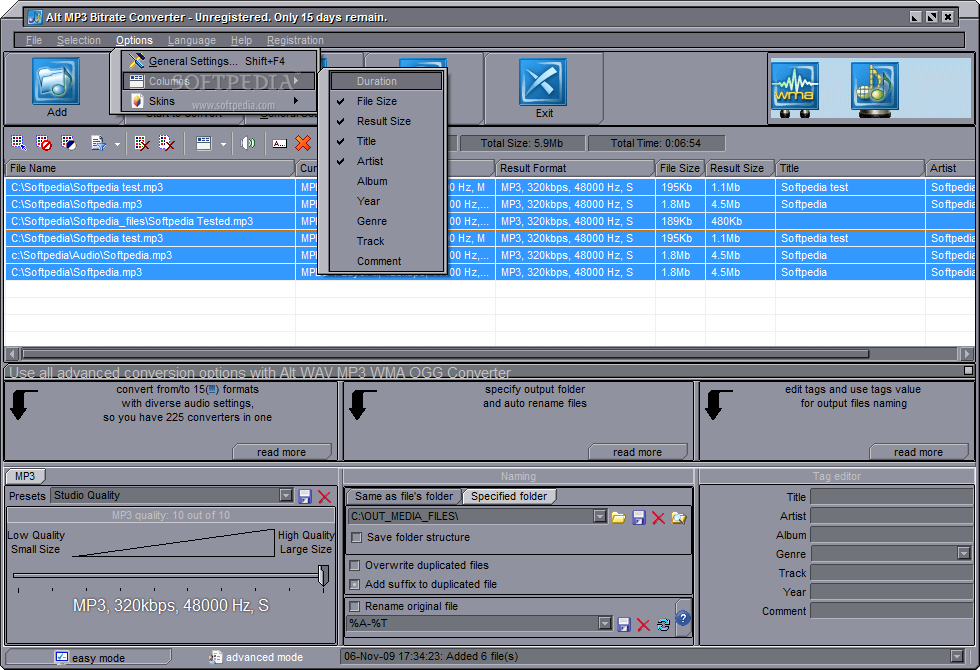Screen dimensions: 980x670
Task: Click the orange X clear list icon
Action: (x=303, y=143)
